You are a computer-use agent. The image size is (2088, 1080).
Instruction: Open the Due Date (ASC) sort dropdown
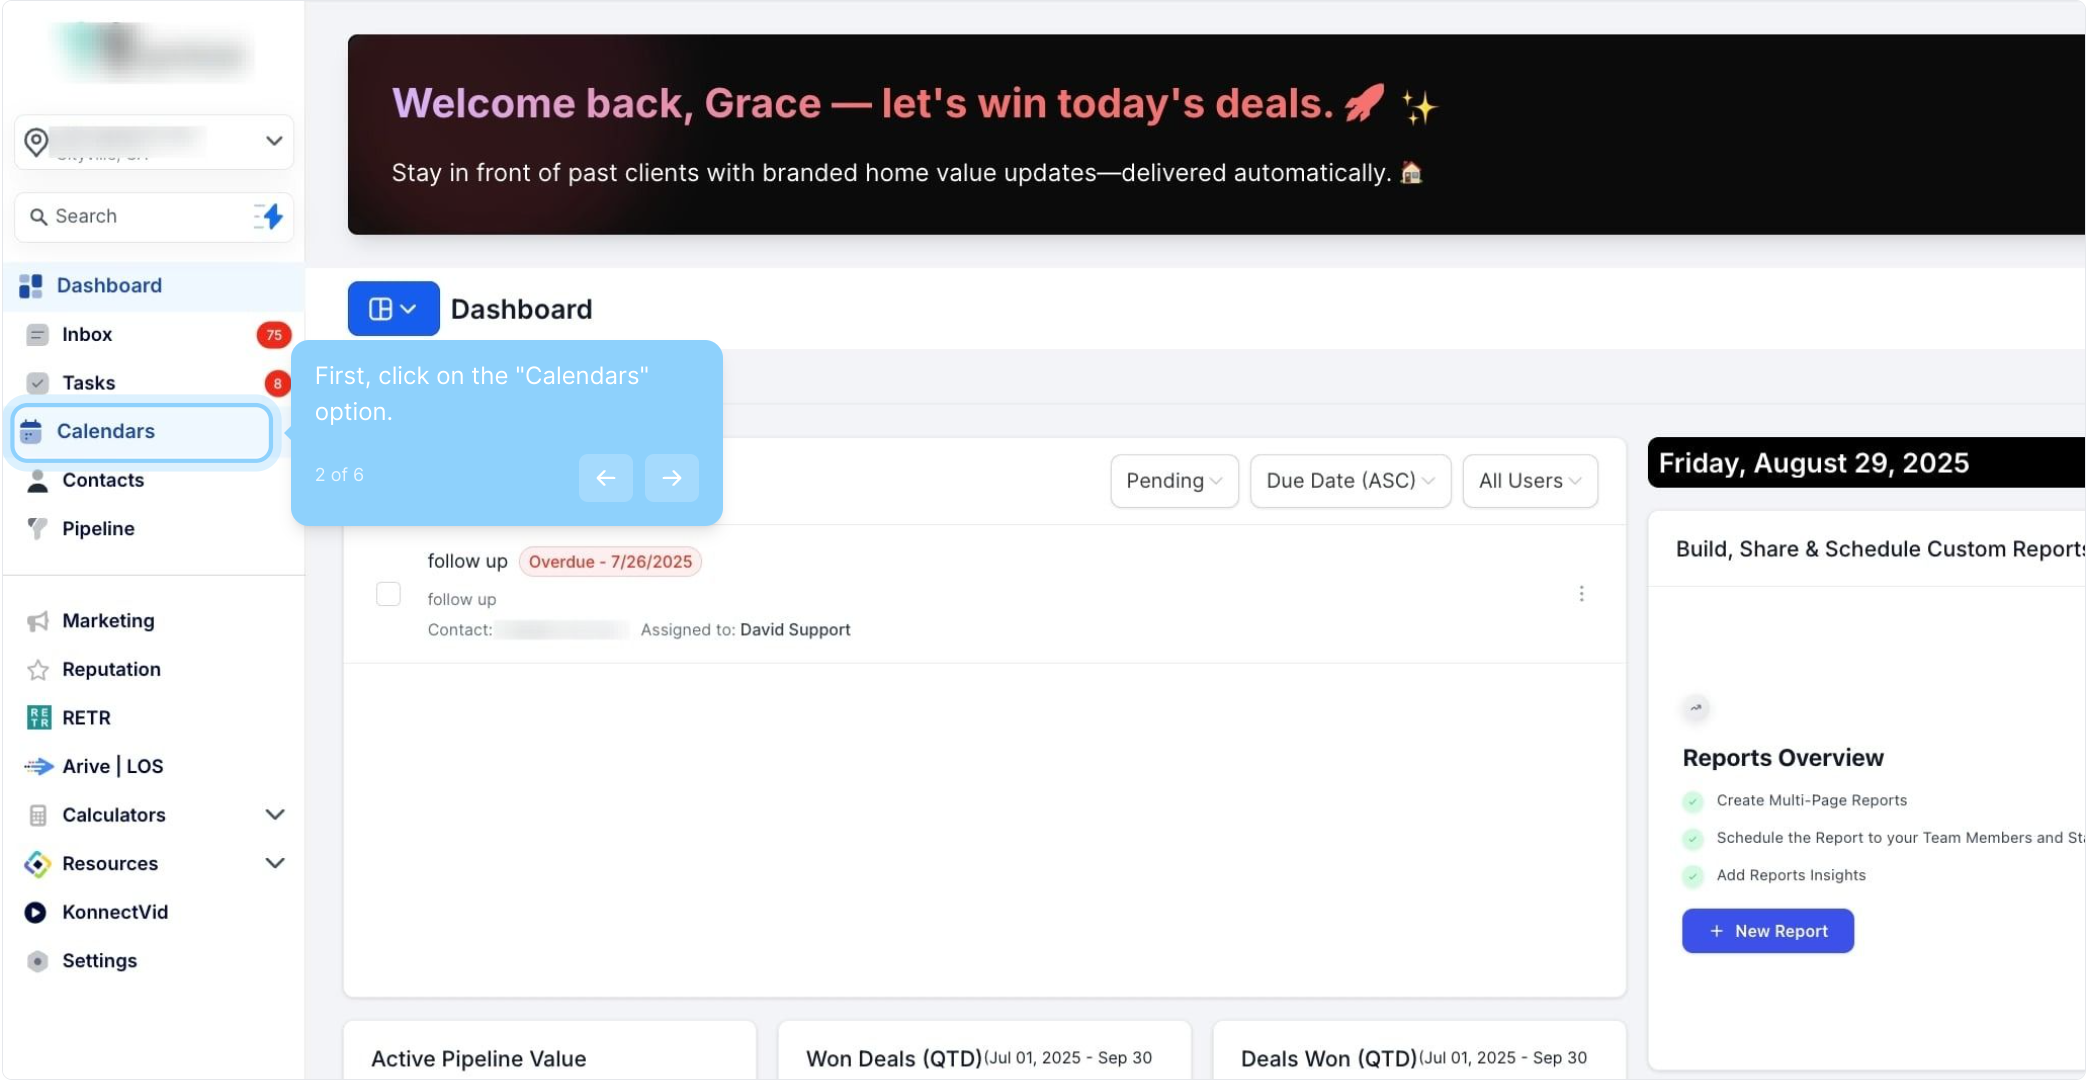pyautogui.click(x=1350, y=481)
